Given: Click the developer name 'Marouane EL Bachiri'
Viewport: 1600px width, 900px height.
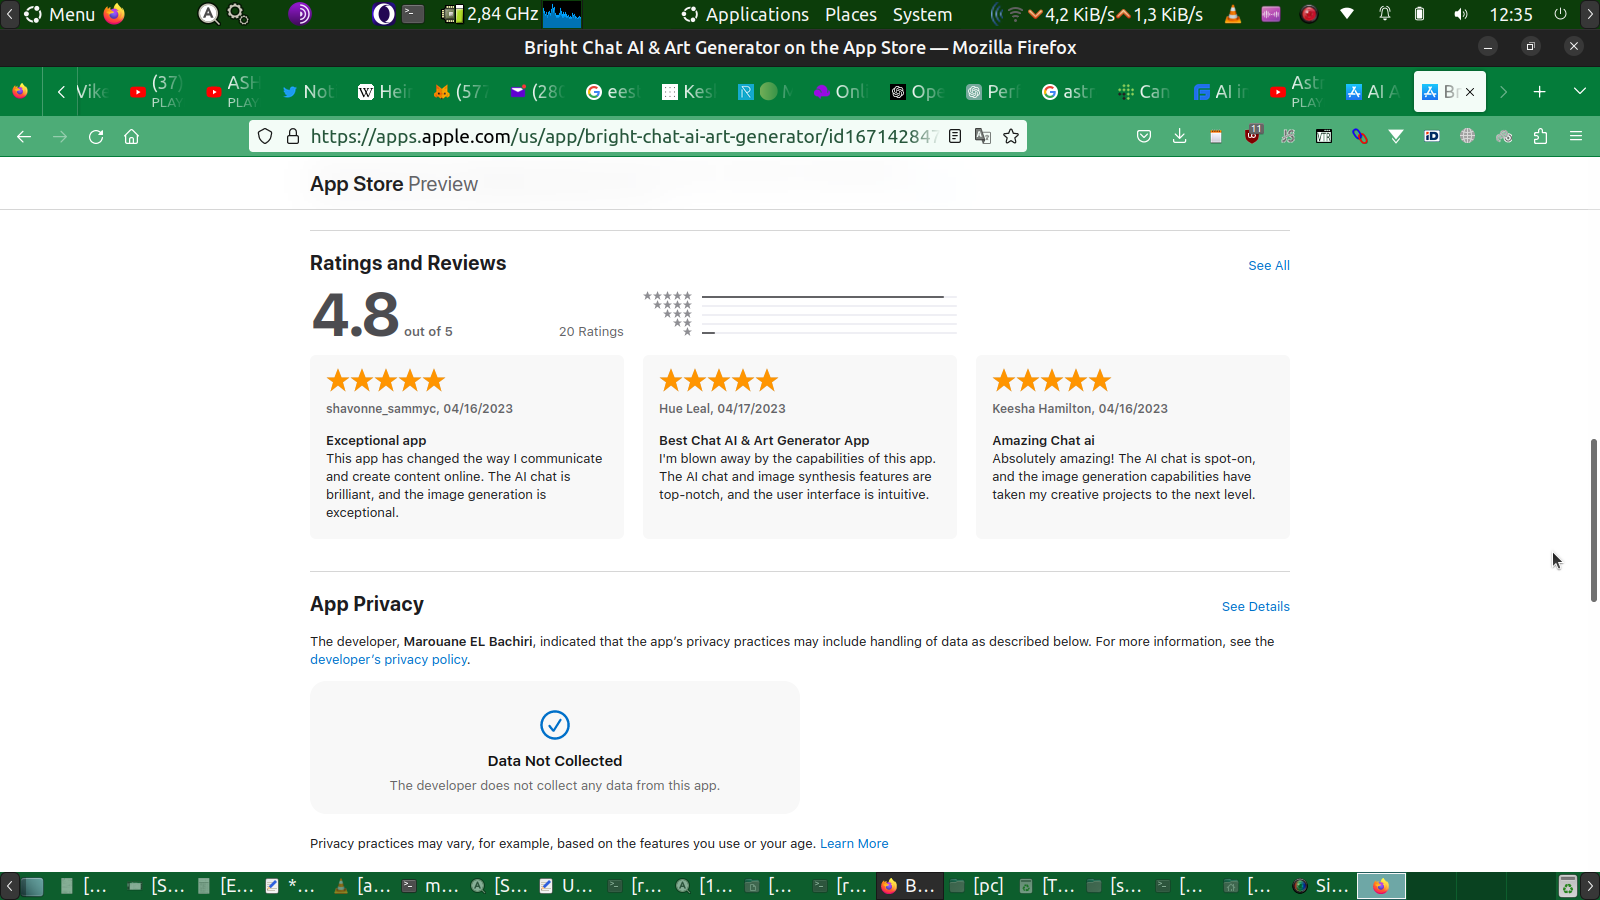Looking at the screenshot, I should coord(468,642).
